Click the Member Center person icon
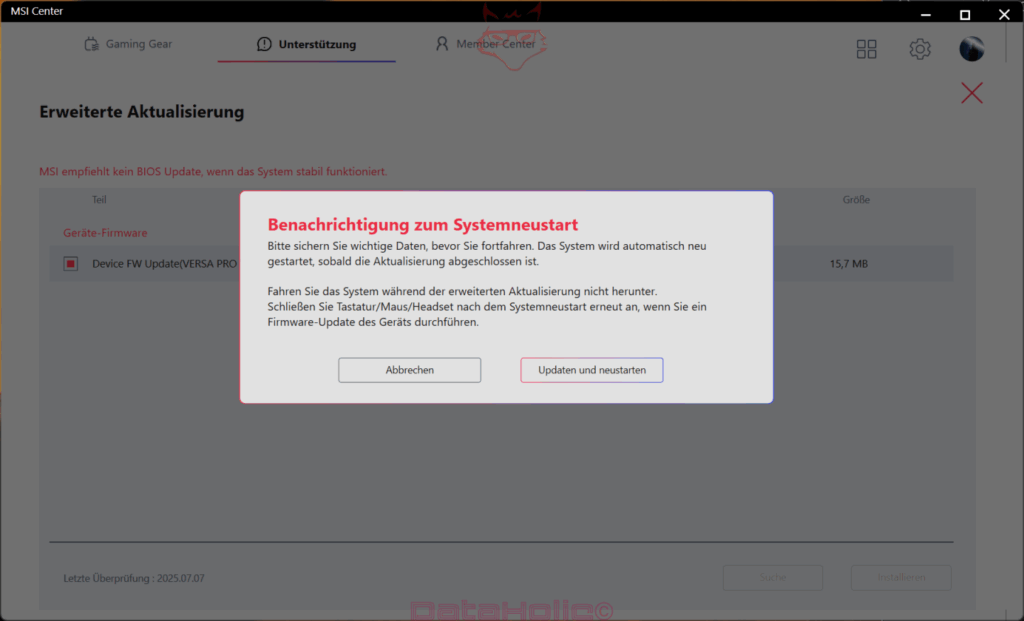1024x621 pixels. tap(442, 44)
